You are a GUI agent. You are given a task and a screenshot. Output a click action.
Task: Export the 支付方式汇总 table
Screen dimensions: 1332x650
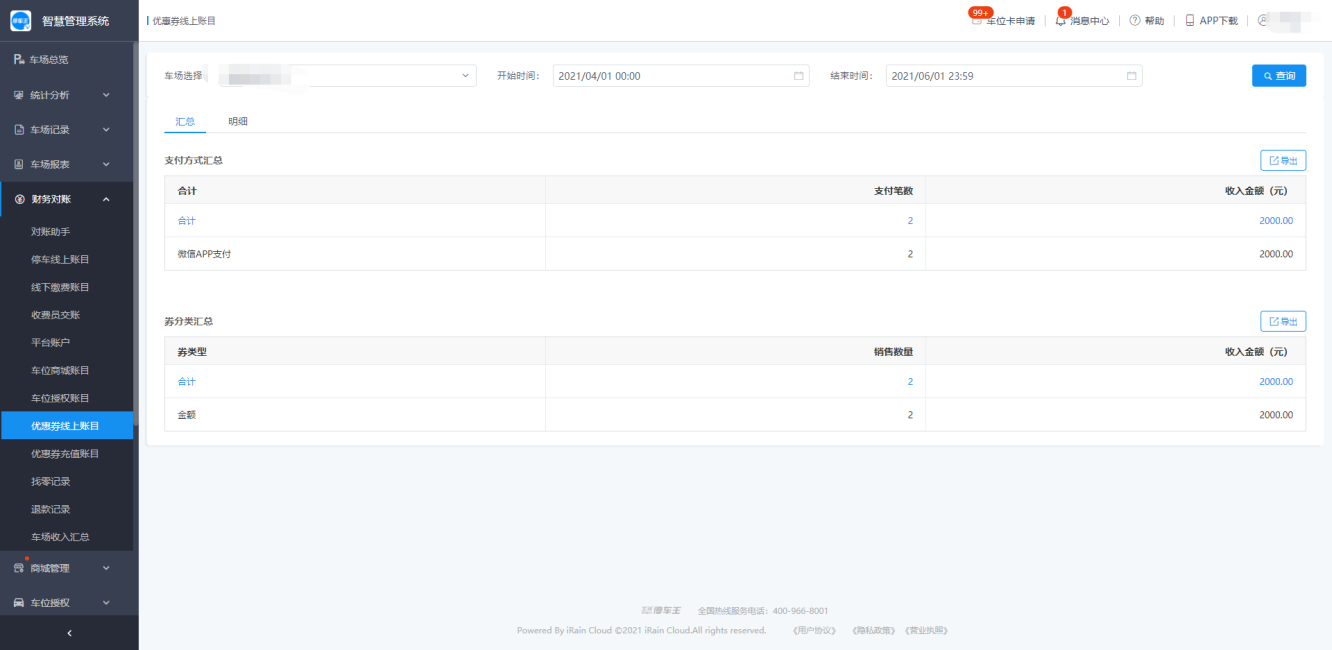[1283, 160]
